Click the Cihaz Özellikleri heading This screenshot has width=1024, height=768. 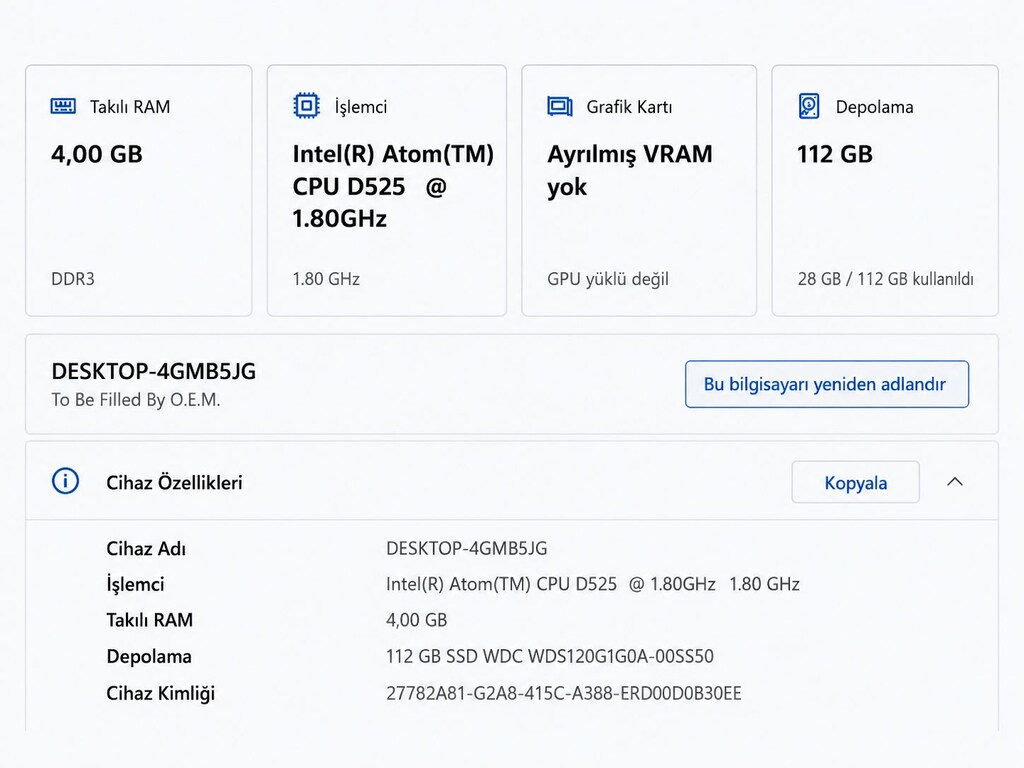[x=174, y=483]
